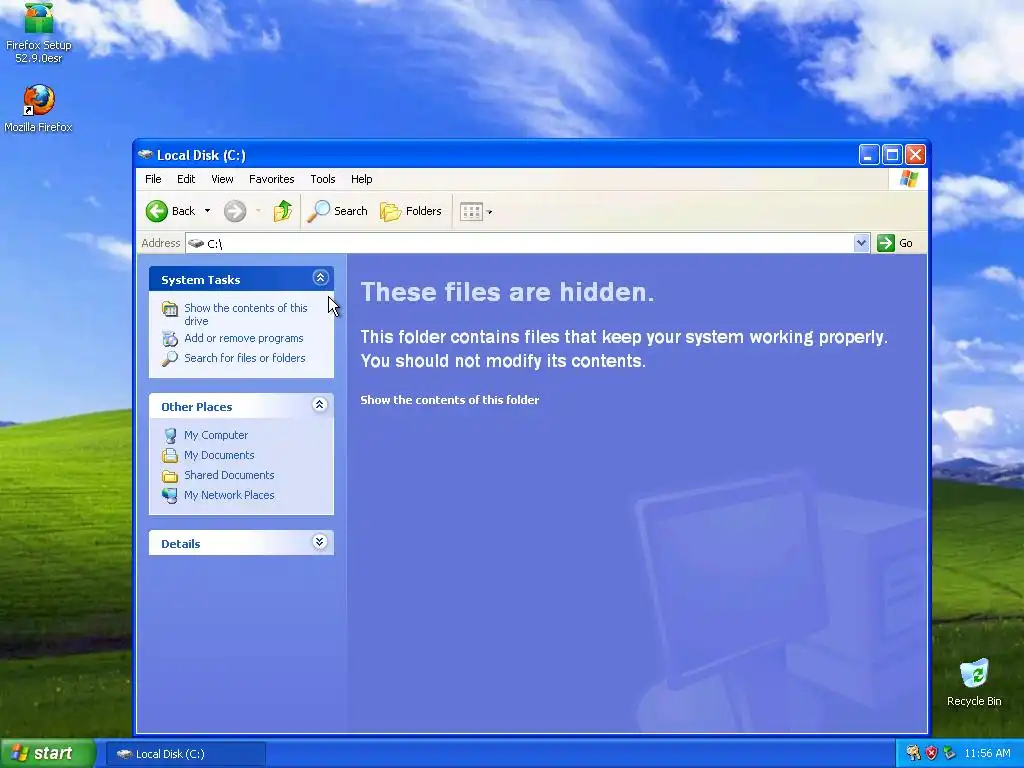
Task: Open the Search pane
Action: click(x=338, y=211)
